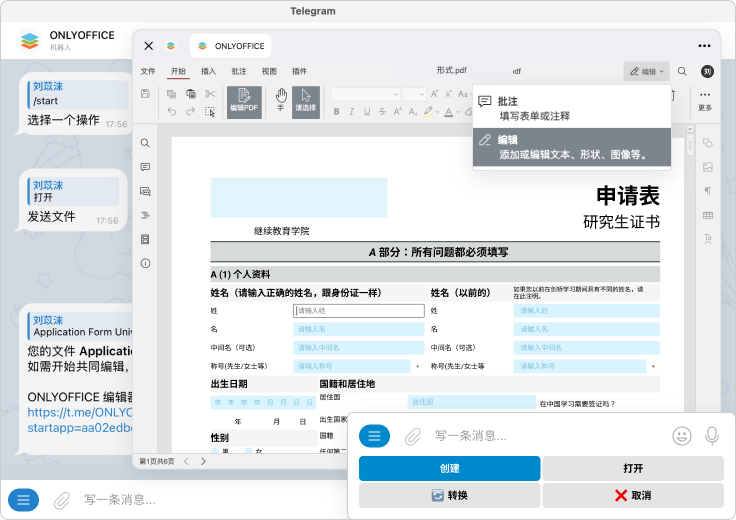736x520 pixels.
Task: Click the 转换 keyboard button
Action: click(449, 496)
